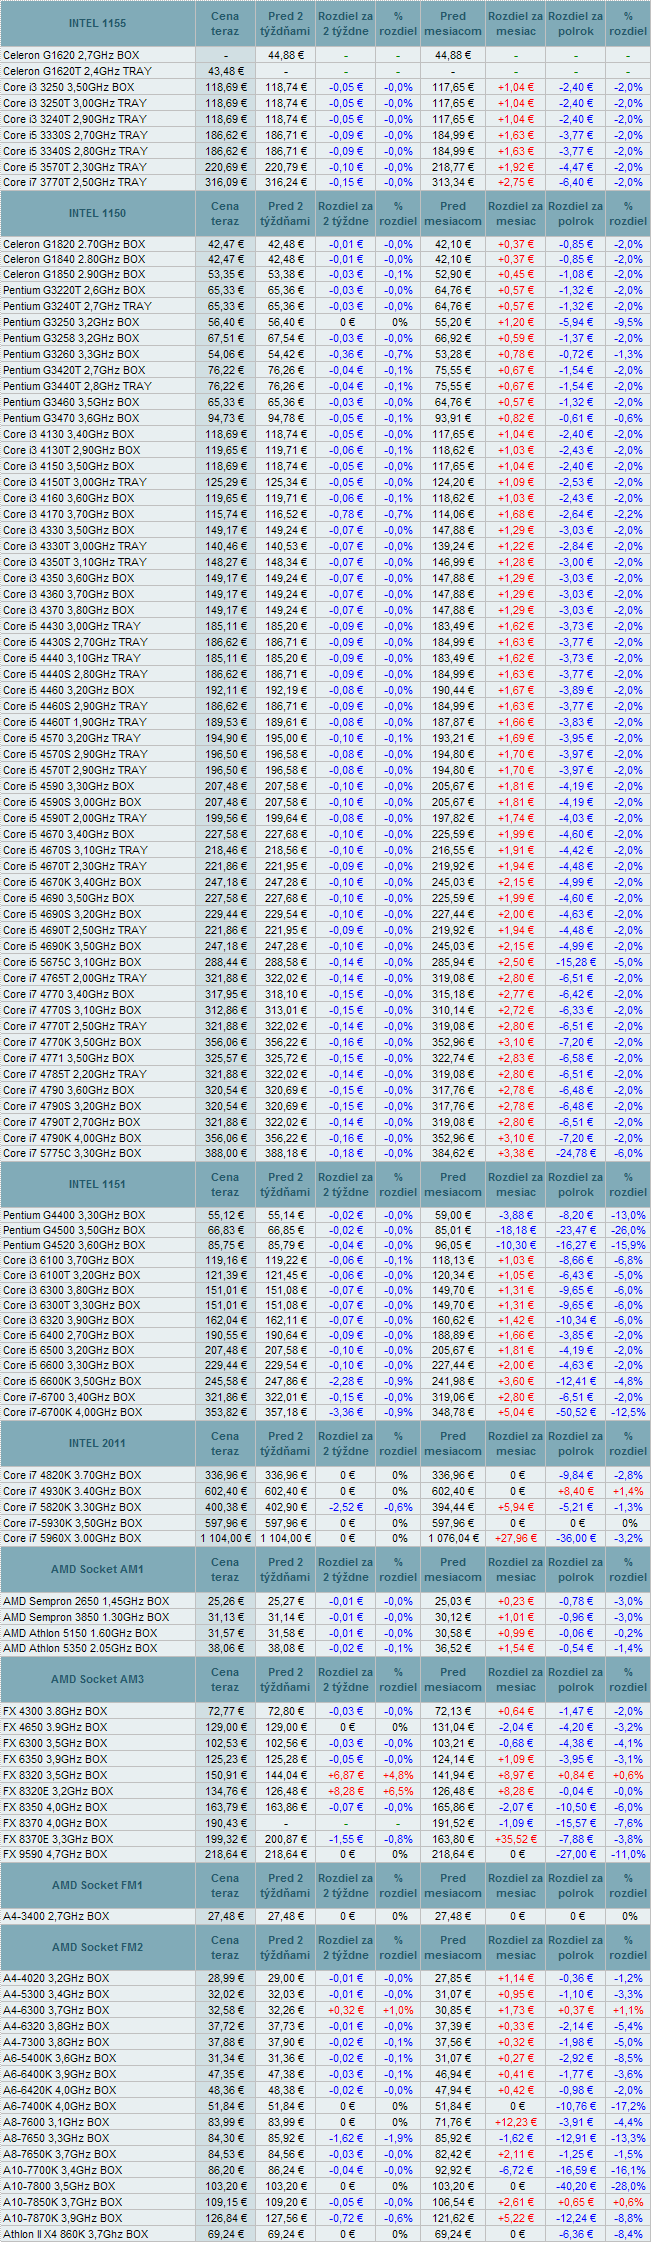Select the Pentium G3470 3,6GHz BOX row name
Image resolution: width=651 pixels, height=2242 pixels.
(71, 418)
